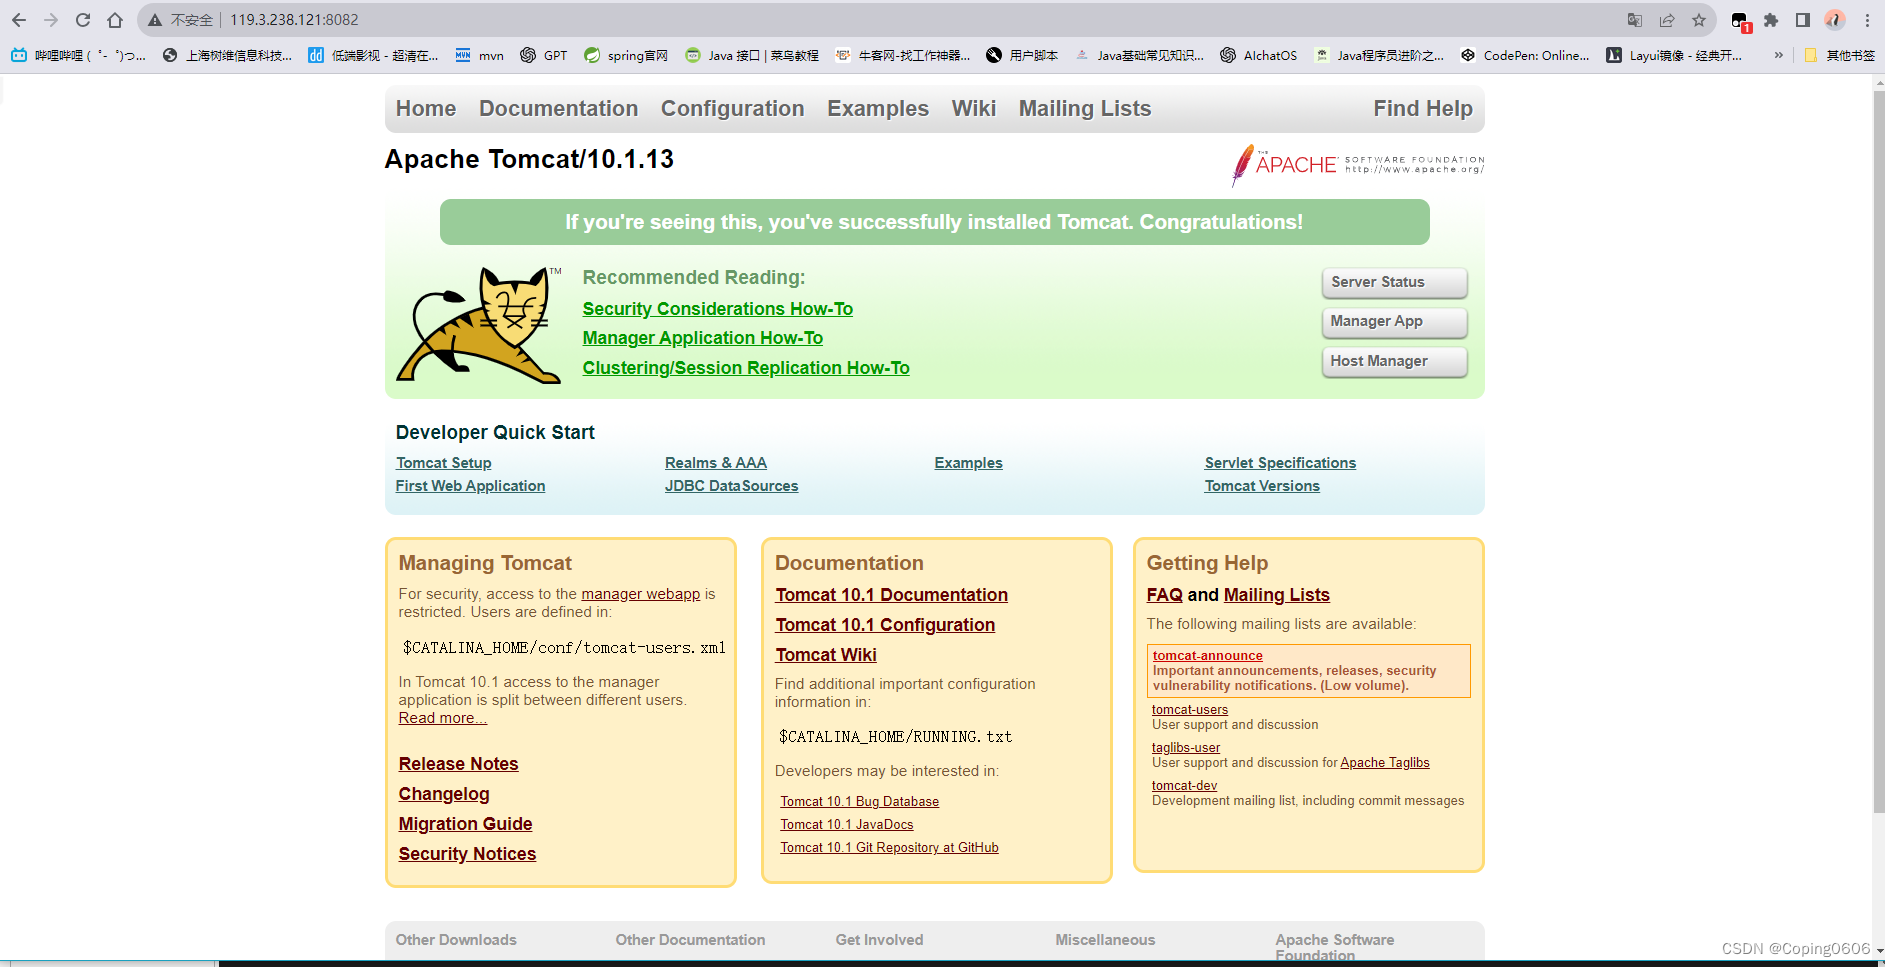Open the Mailing Lists nav item
The width and height of the screenshot is (1885, 967).
pos(1085,109)
